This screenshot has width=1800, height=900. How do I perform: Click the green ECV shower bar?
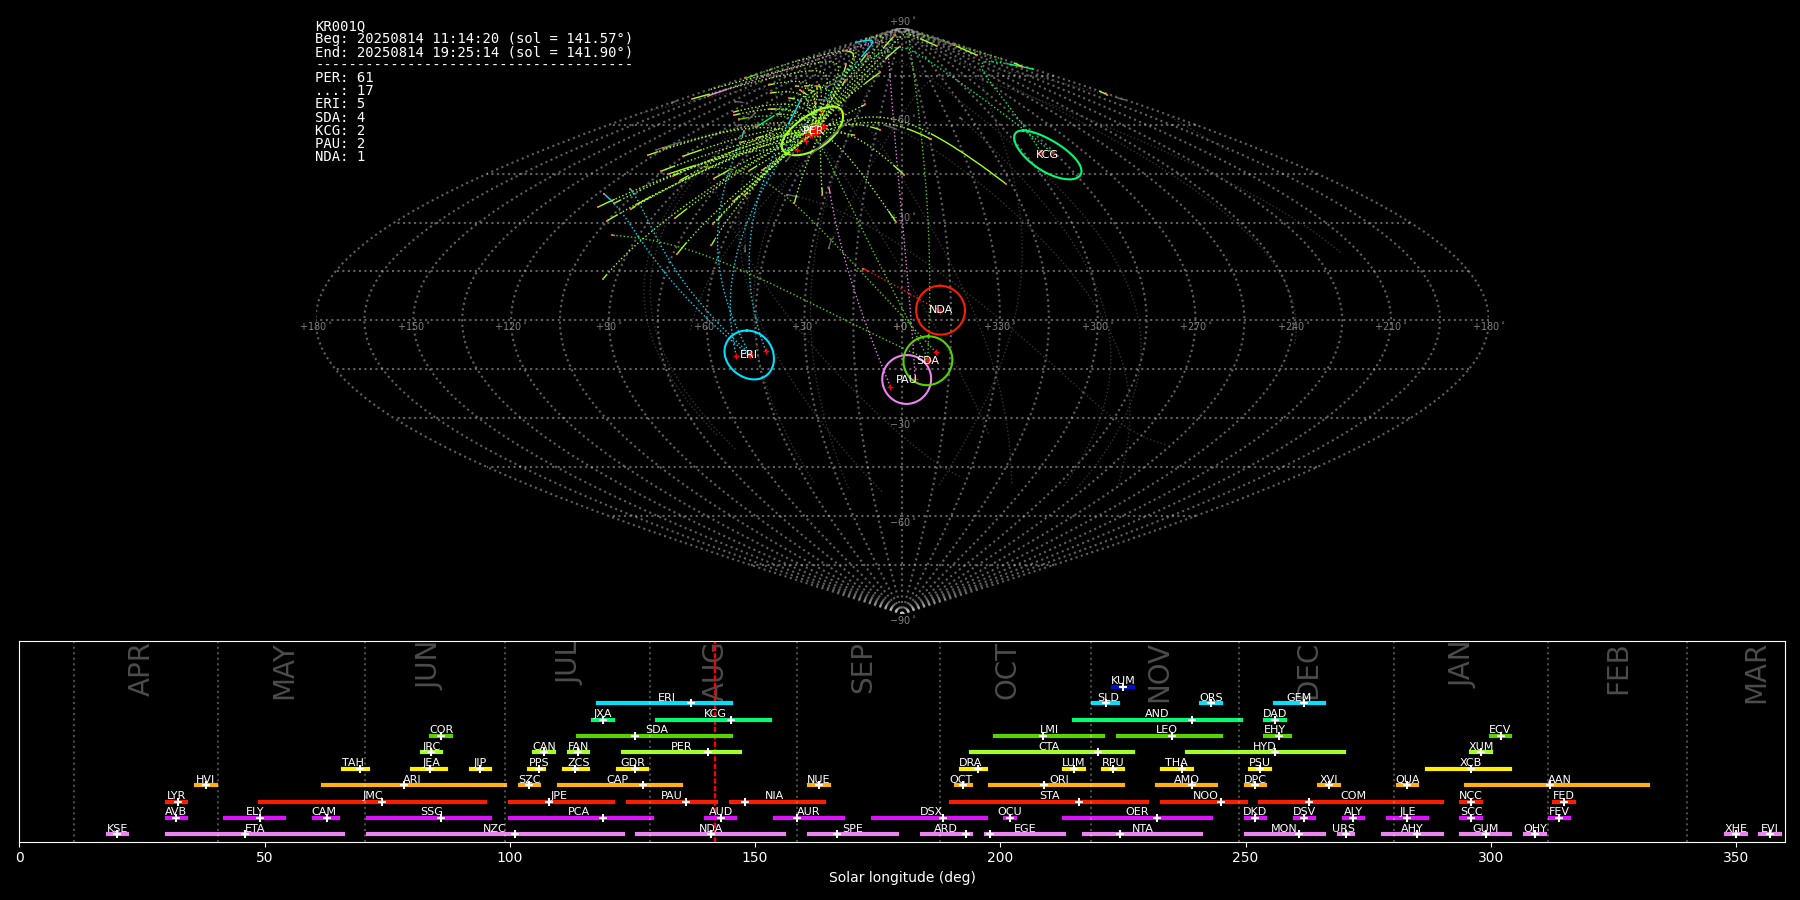point(1500,736)
